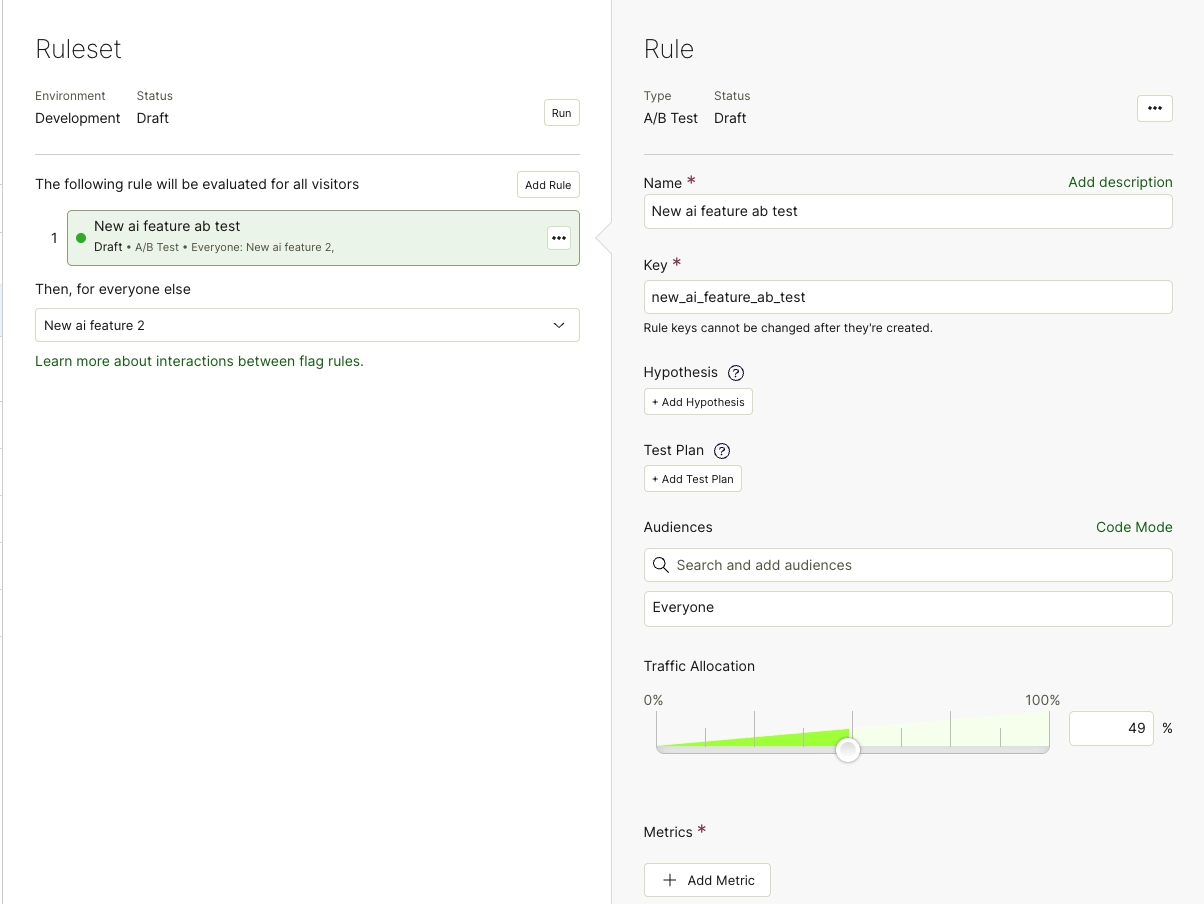The width and height of the screenshot is (1204, 904).
Task: Open the Learn more about flag rules link
Action: coord(199,361)
